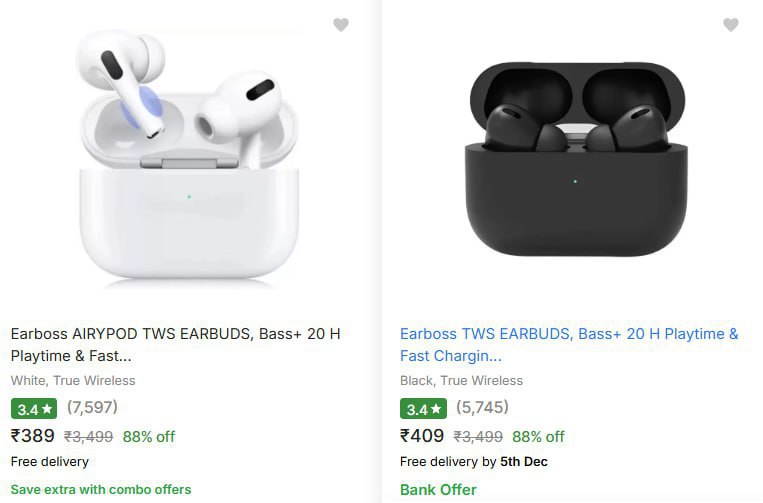Click the ₹409 price

pos(422,436)
